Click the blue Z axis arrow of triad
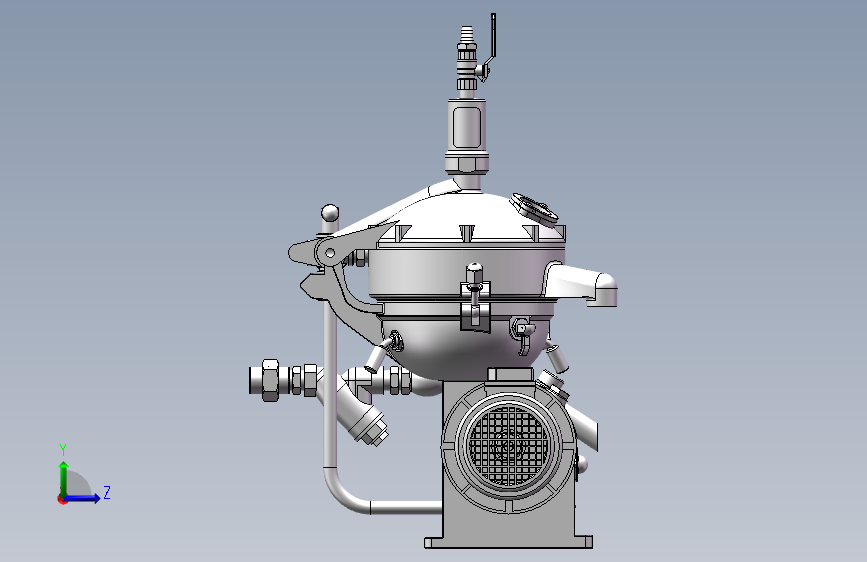The height and width of the screenshot is (562, 867). (x=83, y=498)
